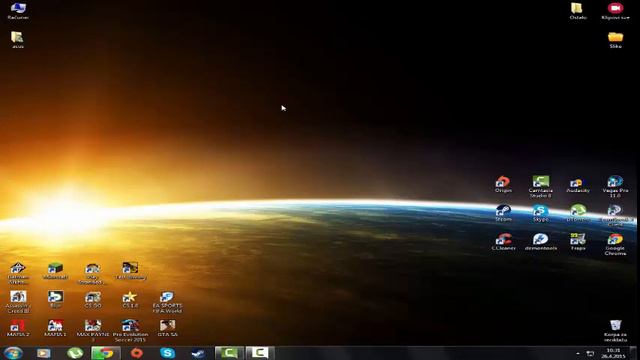
Task: Launch Origin from the desktop
Action: tap(503, 184)
